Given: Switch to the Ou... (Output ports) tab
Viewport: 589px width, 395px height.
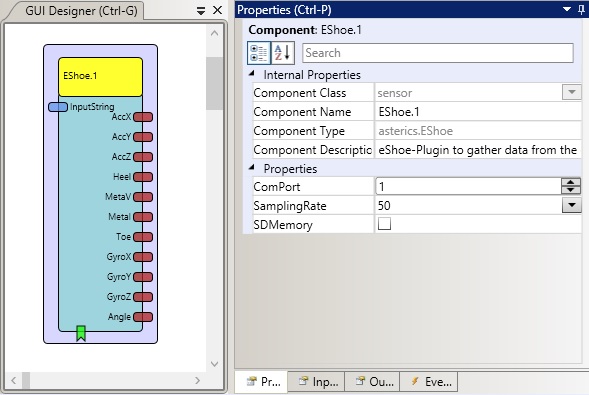Looking at the screenshot, I should coord(373,382).
